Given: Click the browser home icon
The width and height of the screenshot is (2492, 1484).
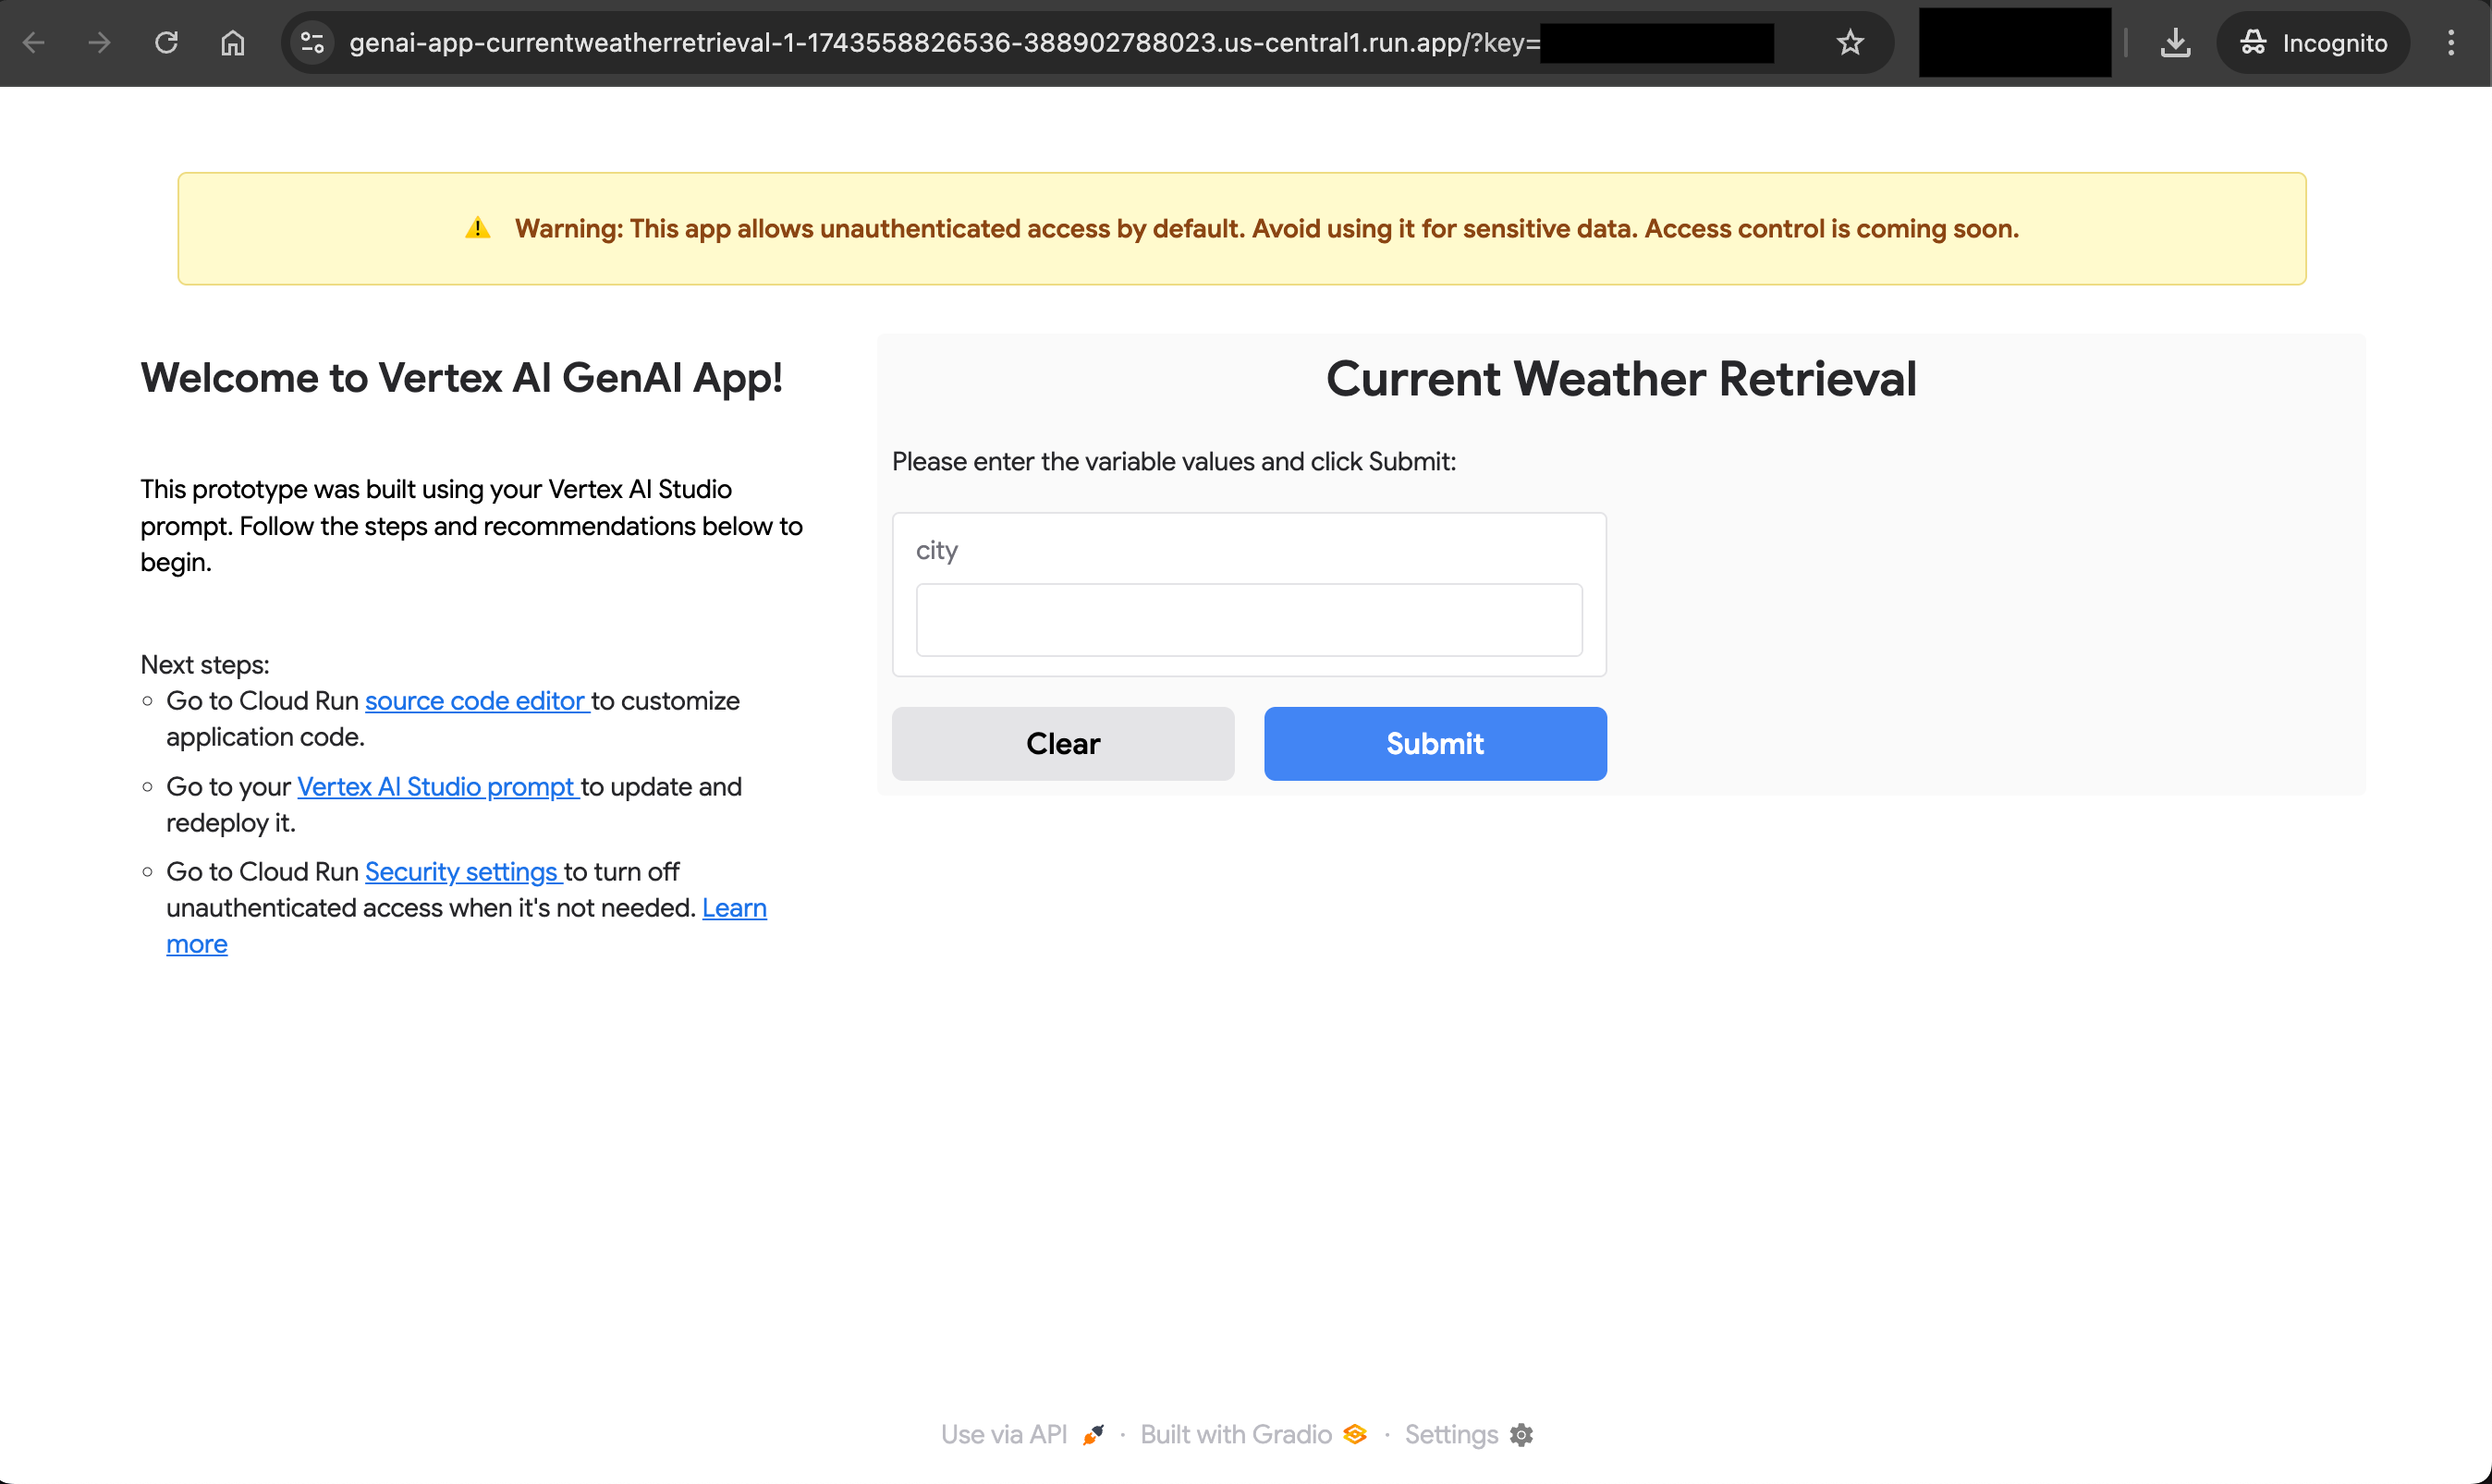Looking at the screenshot, I should [x=233, y=42].
